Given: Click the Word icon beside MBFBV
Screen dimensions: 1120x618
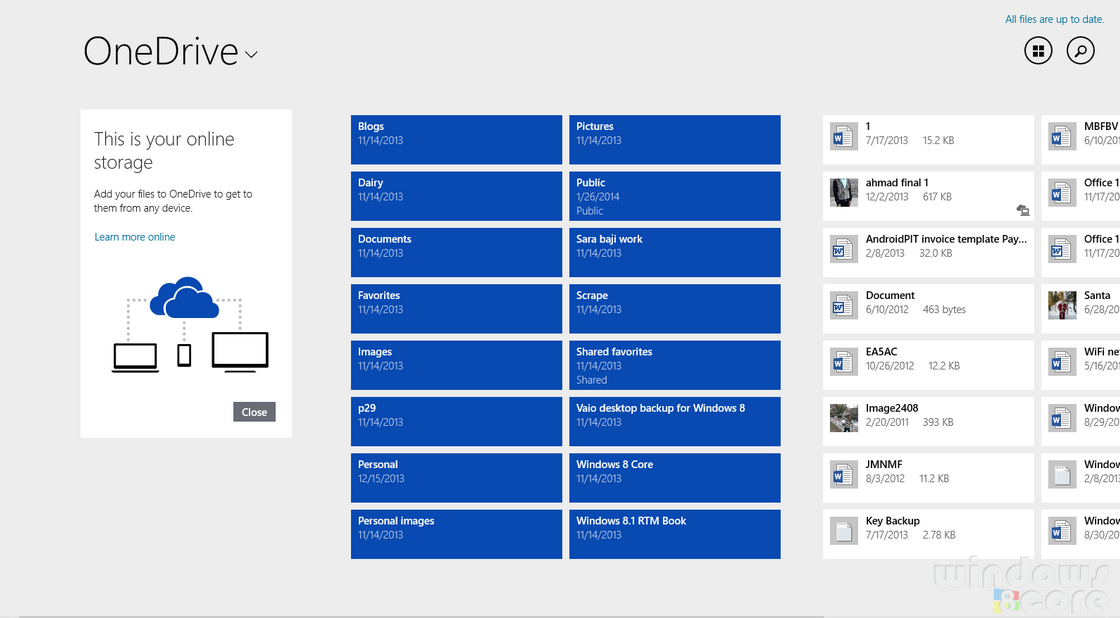Looking at the screenshot, I should 1063,136.
